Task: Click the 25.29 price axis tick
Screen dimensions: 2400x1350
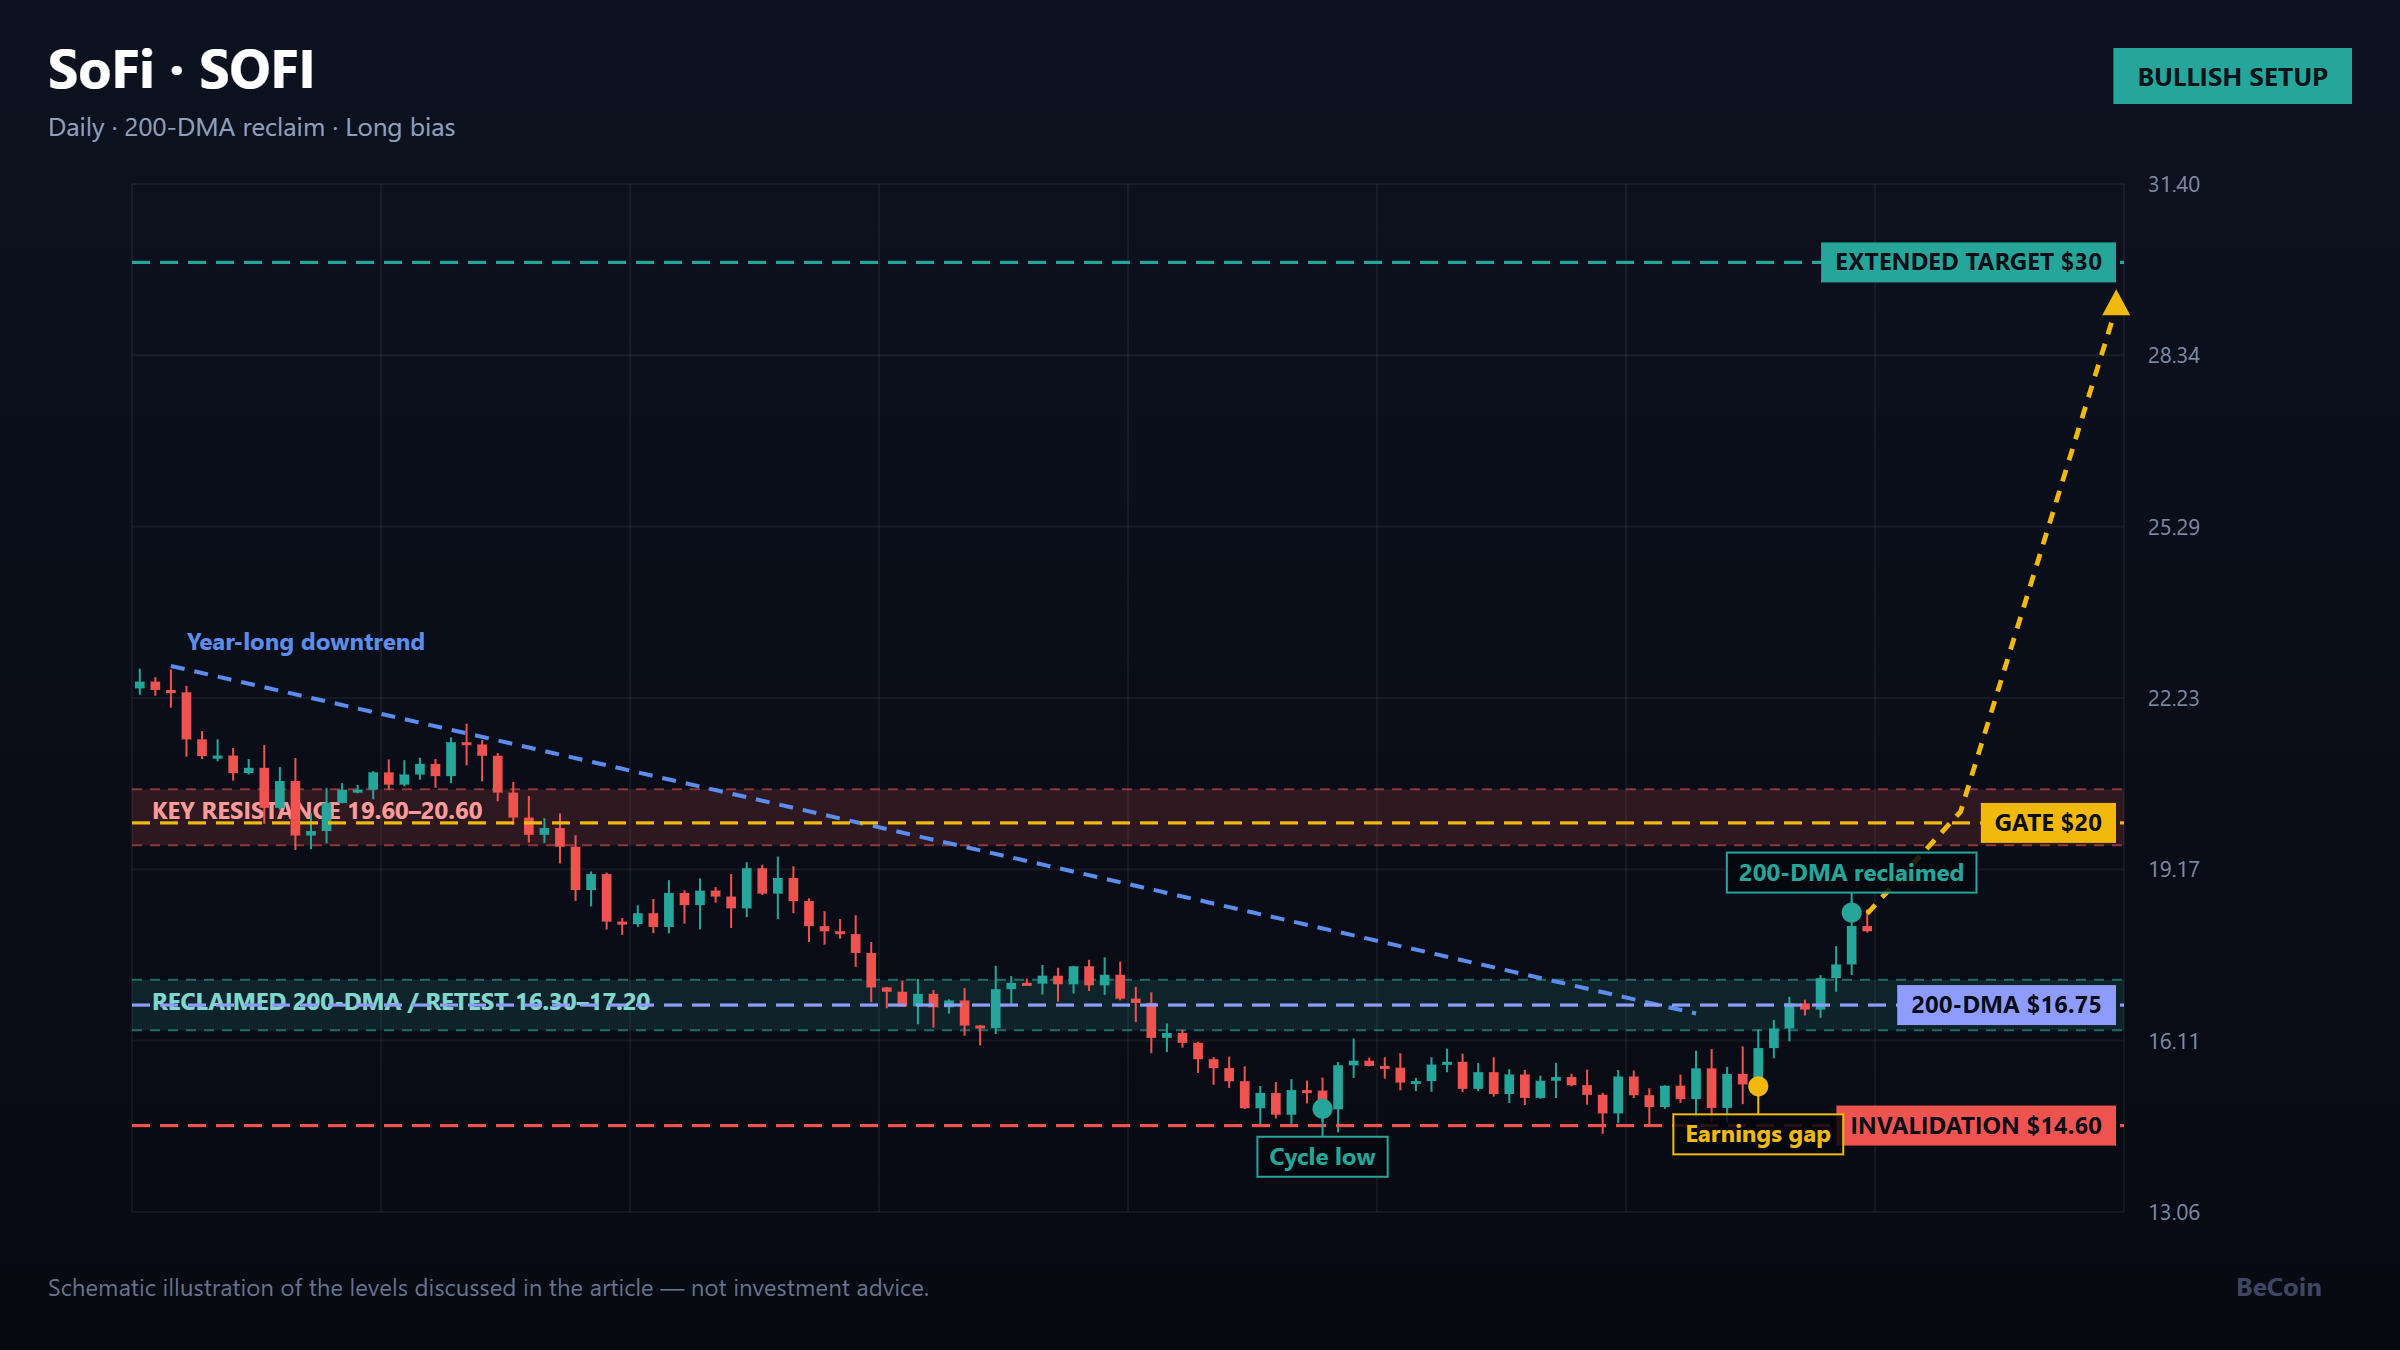Action: pyautogui.click(x=2174, y=527)
